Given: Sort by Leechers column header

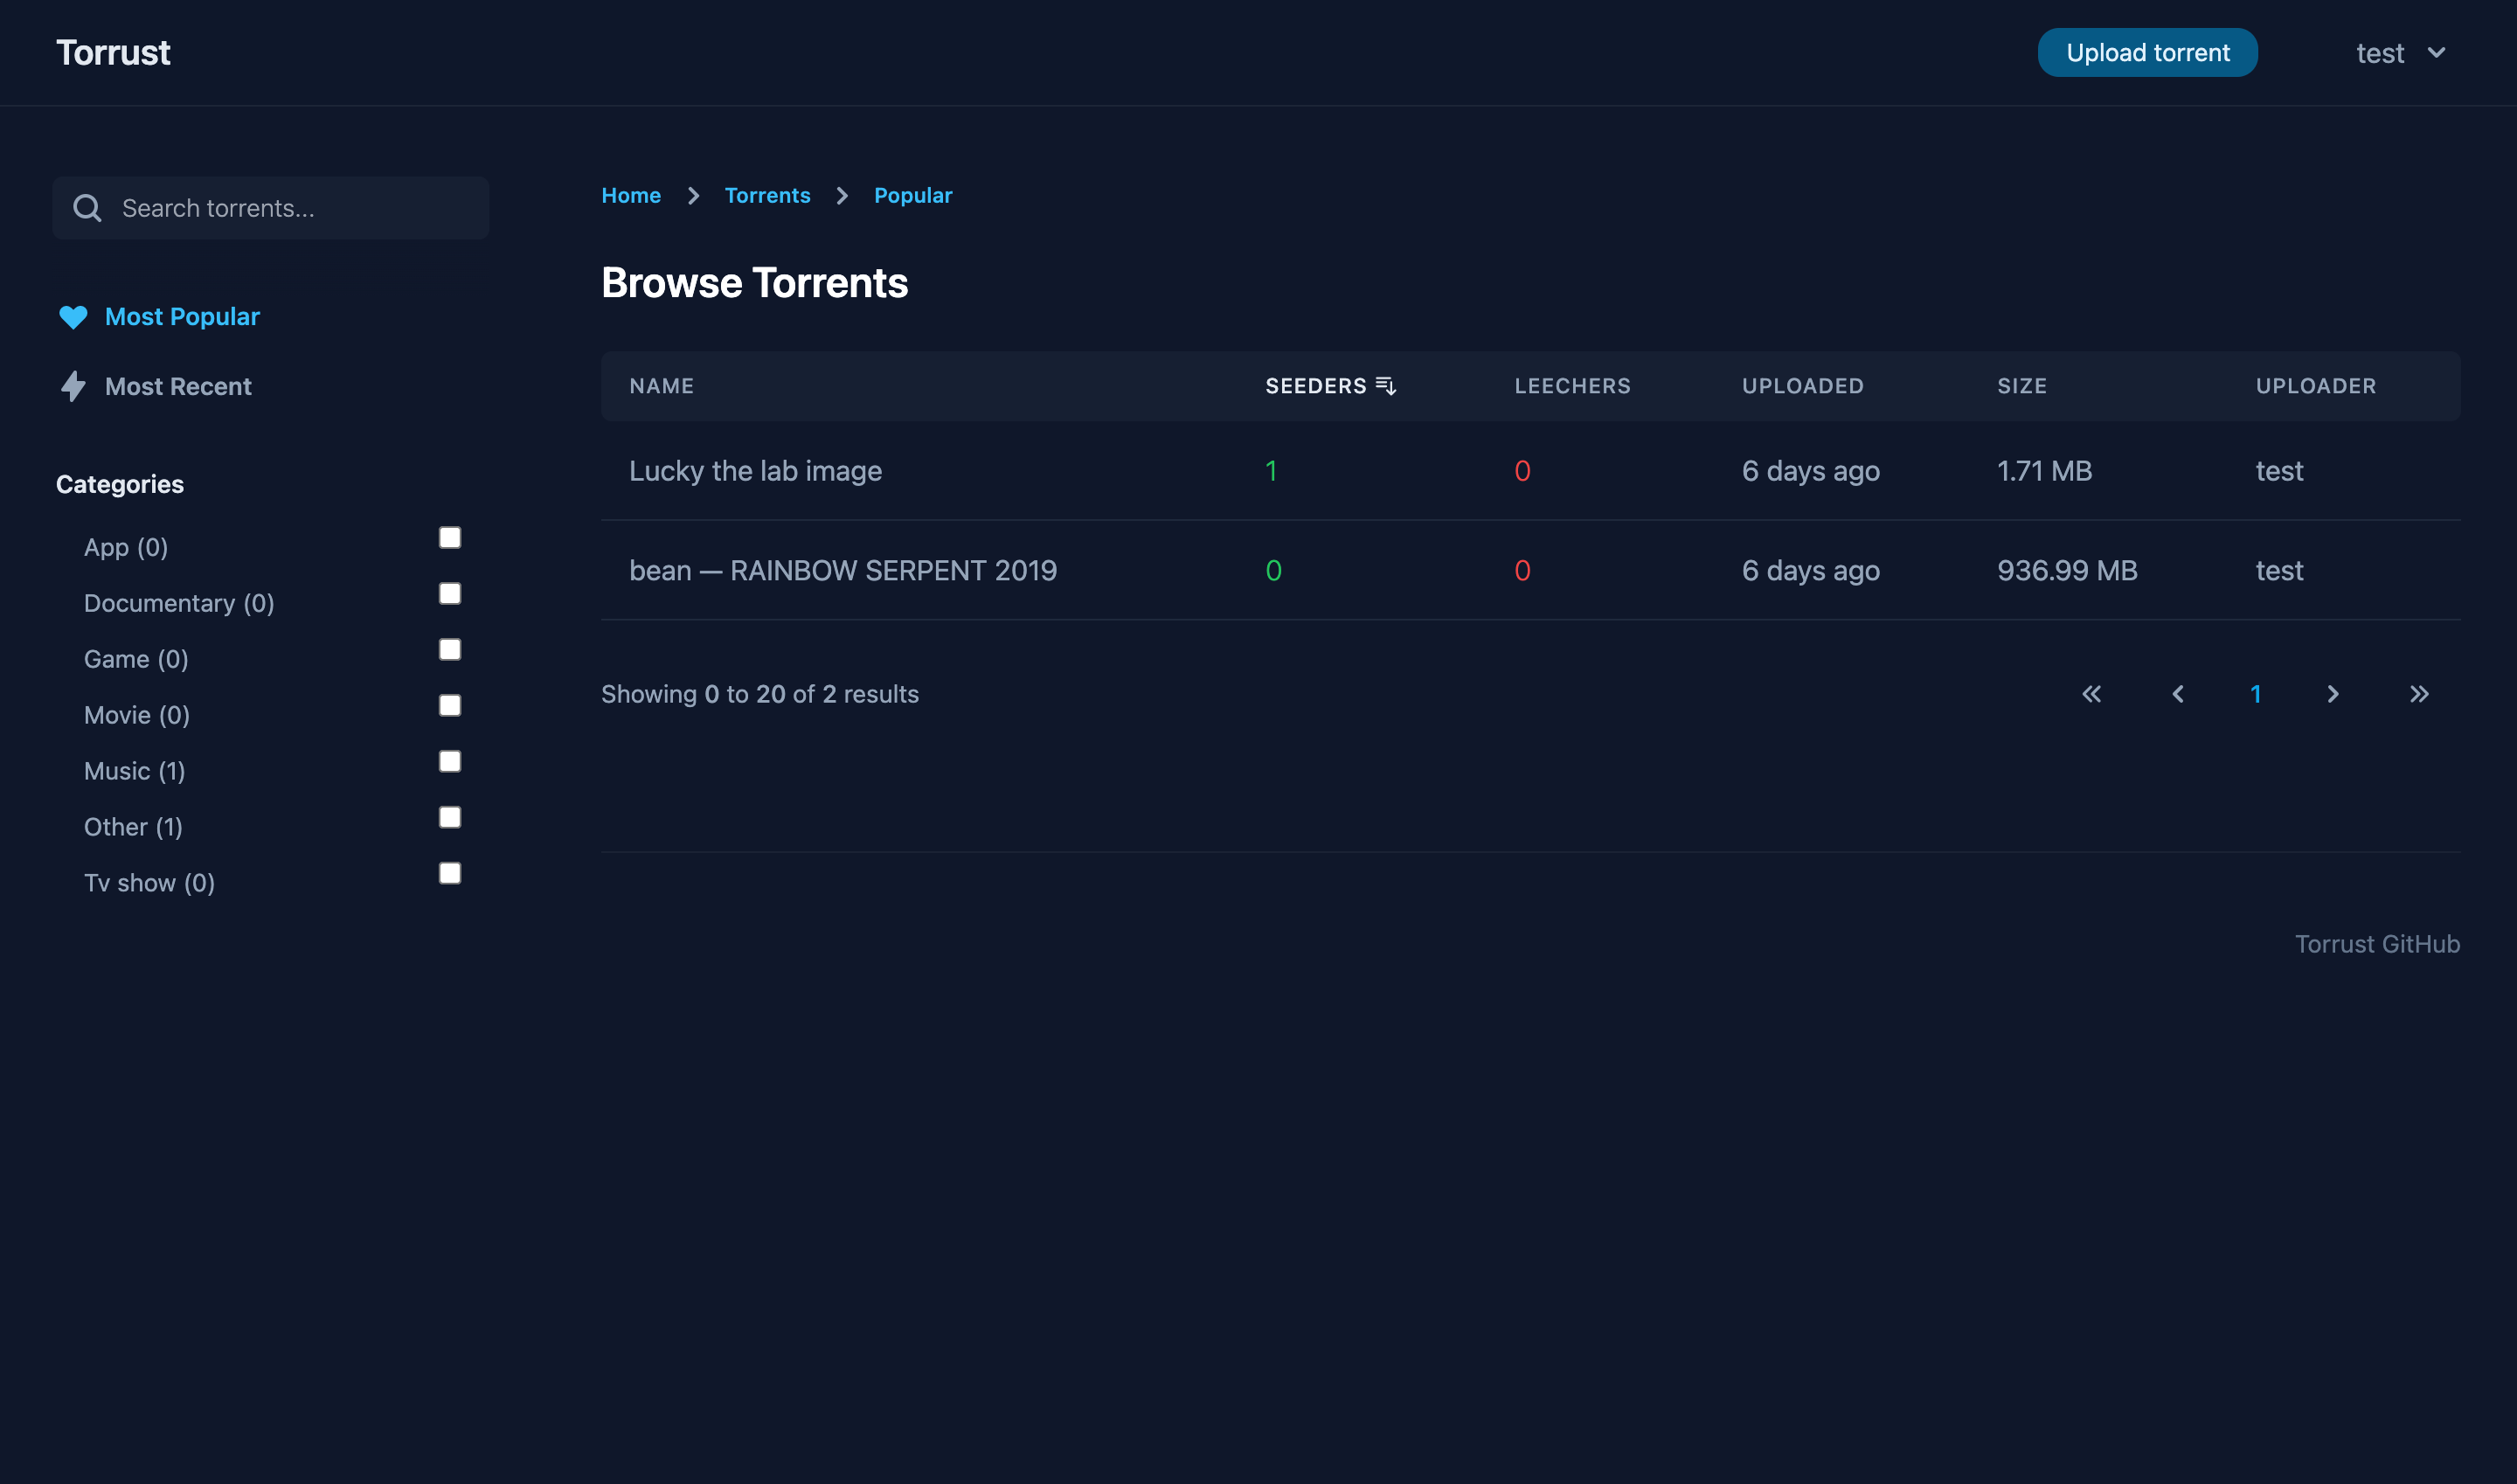Looking at the screenshot, I should [x=1572, y=386].
